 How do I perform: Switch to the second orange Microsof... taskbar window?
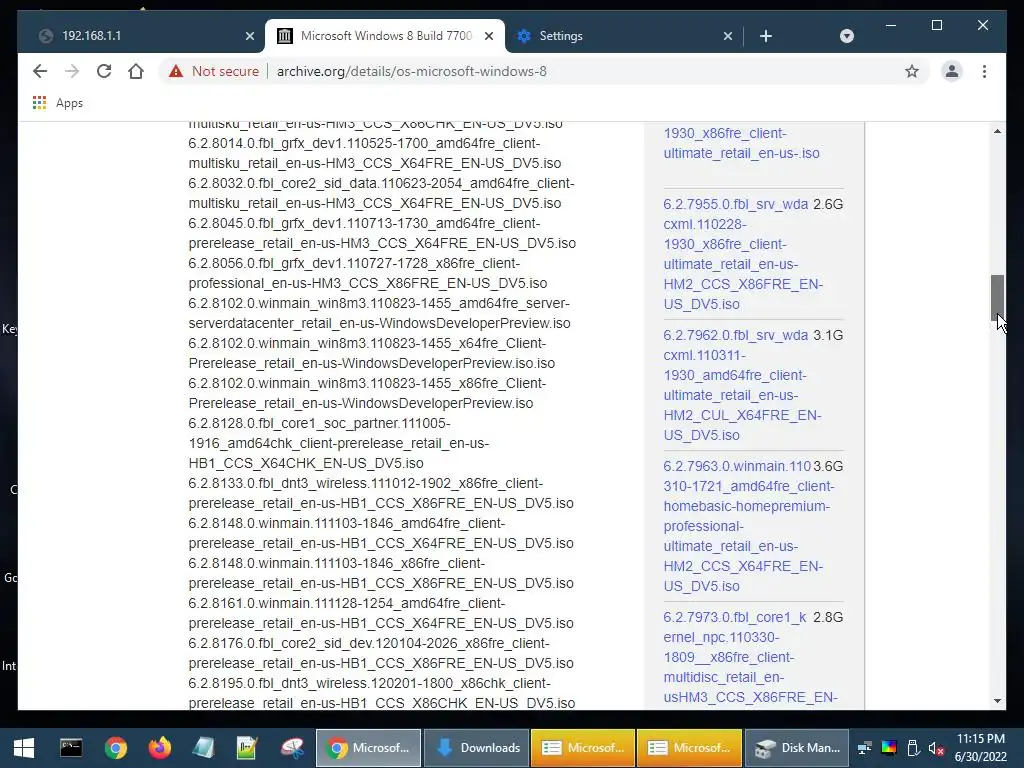click(x=690, y=748)
